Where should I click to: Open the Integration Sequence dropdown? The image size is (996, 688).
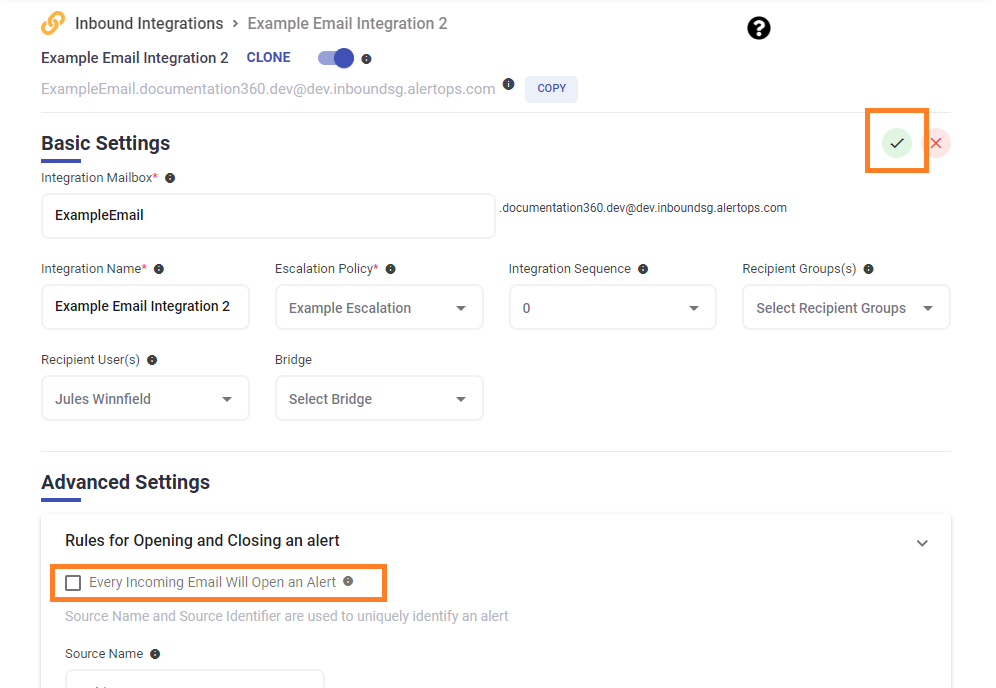click(612, 308)
